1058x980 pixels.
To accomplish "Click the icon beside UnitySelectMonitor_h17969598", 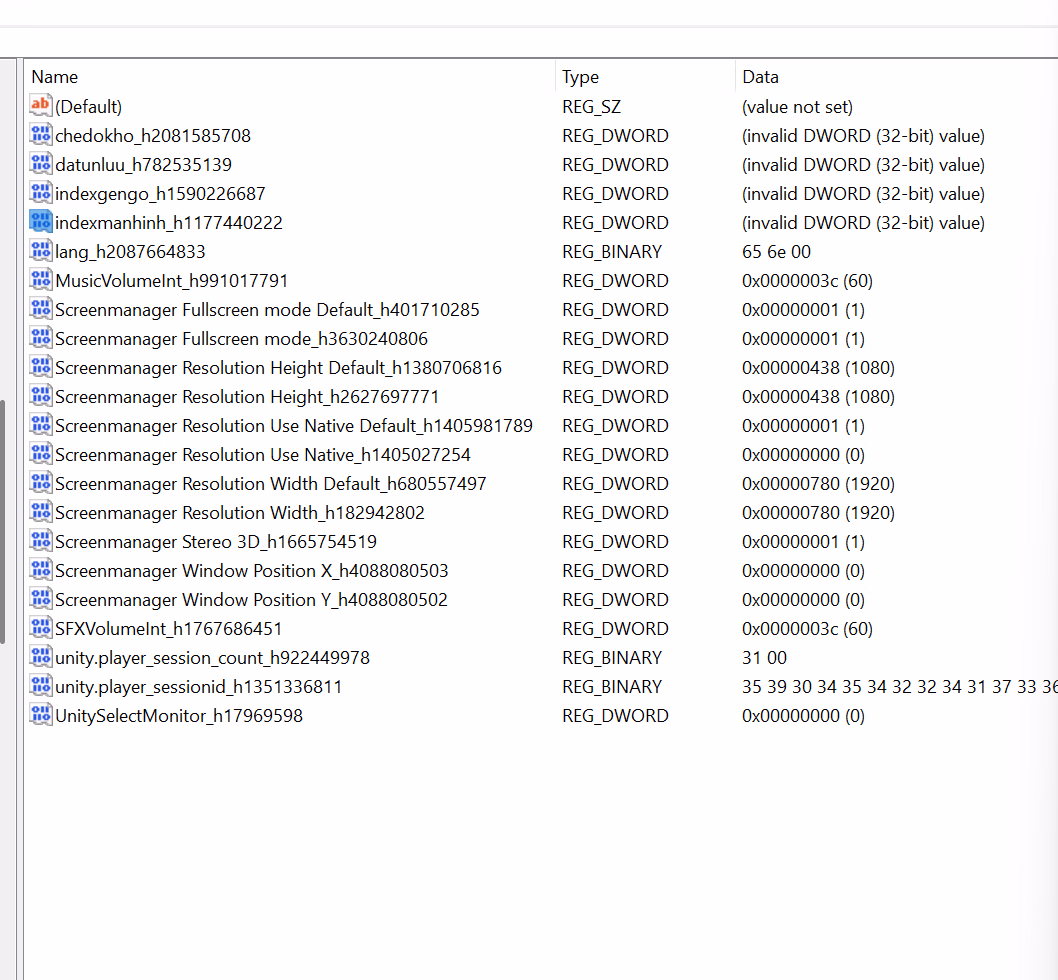I will (41, 715).
